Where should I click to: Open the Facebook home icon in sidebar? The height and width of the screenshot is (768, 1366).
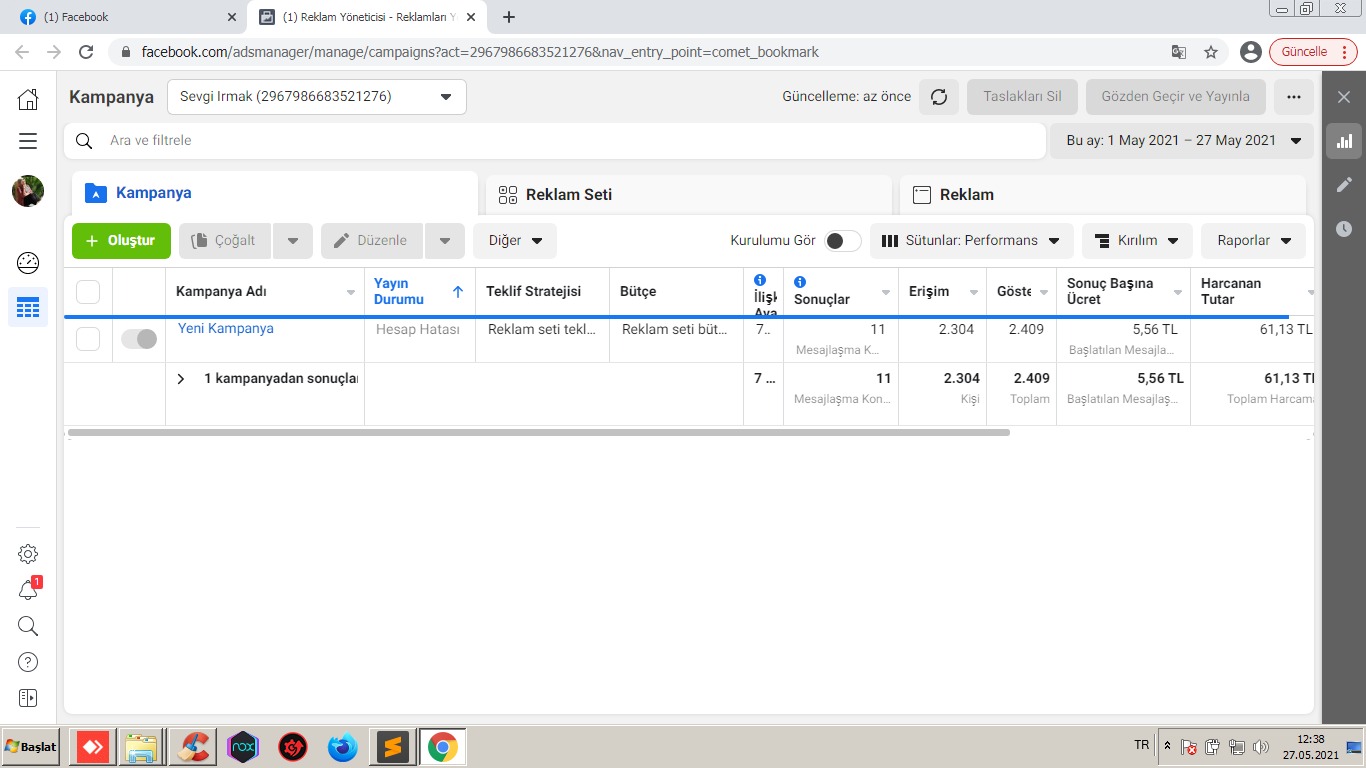pos(28,99)
